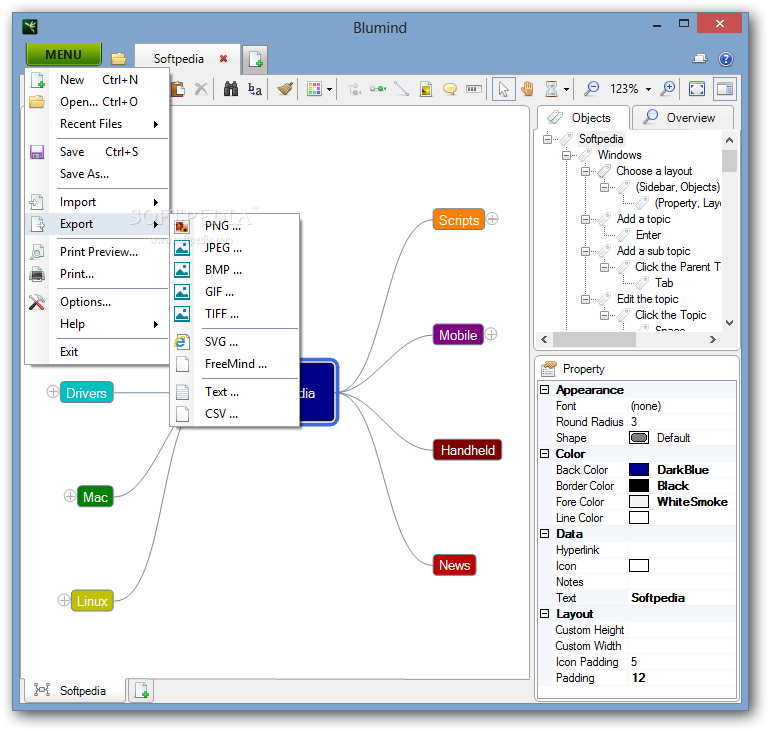The image size is (769, 731).
Task: Export as FreeMind ...
Action: [x=235, y=364]
